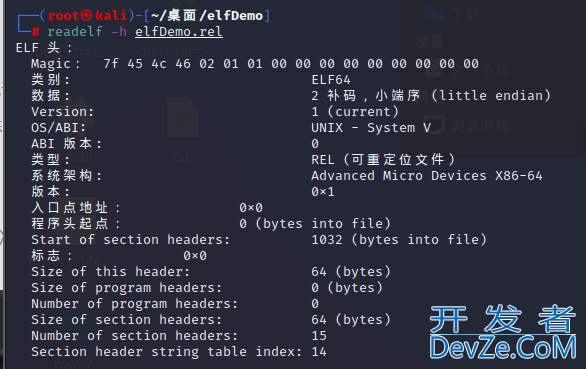Click the ~/桌面/elfDemo path in prompt
Viewport: 586px width, 369px height.
tap(207, 16)
